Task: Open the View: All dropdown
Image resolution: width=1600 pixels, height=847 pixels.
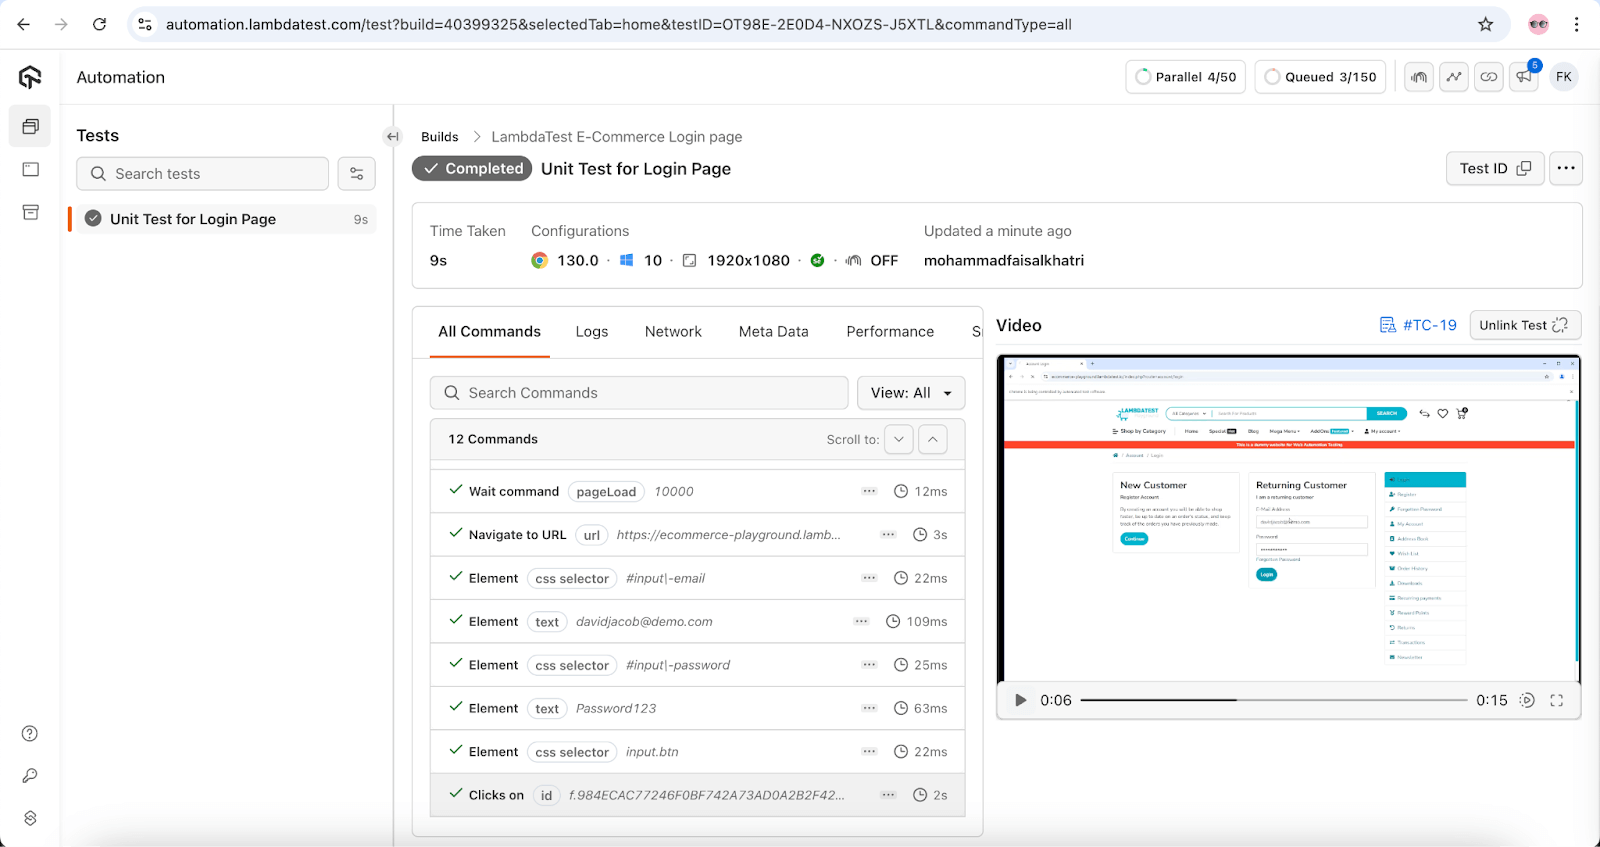Action: tap(911, 393)
